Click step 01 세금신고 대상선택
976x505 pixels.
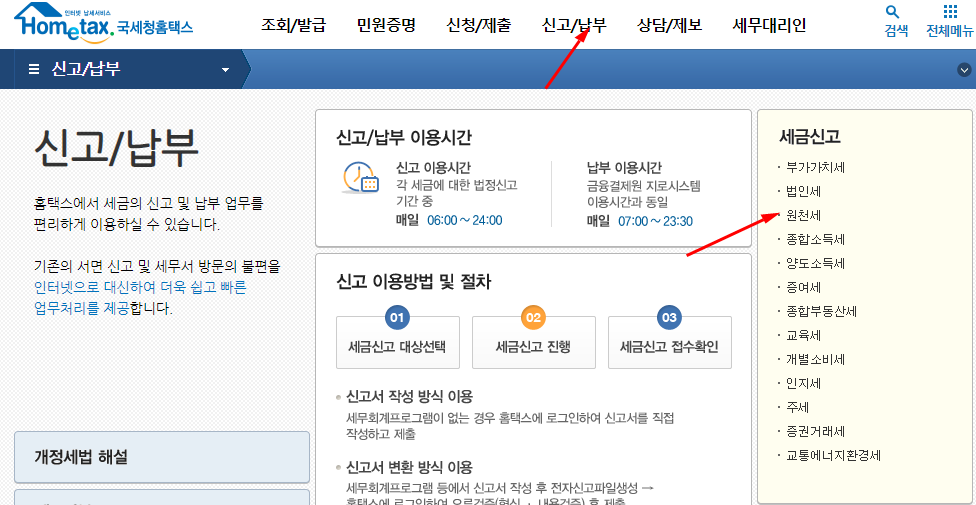tap(398, 341)
